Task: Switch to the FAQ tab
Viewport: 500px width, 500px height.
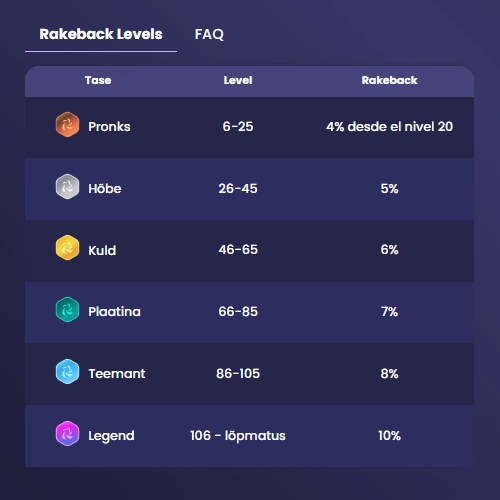Action: [209, 34]
